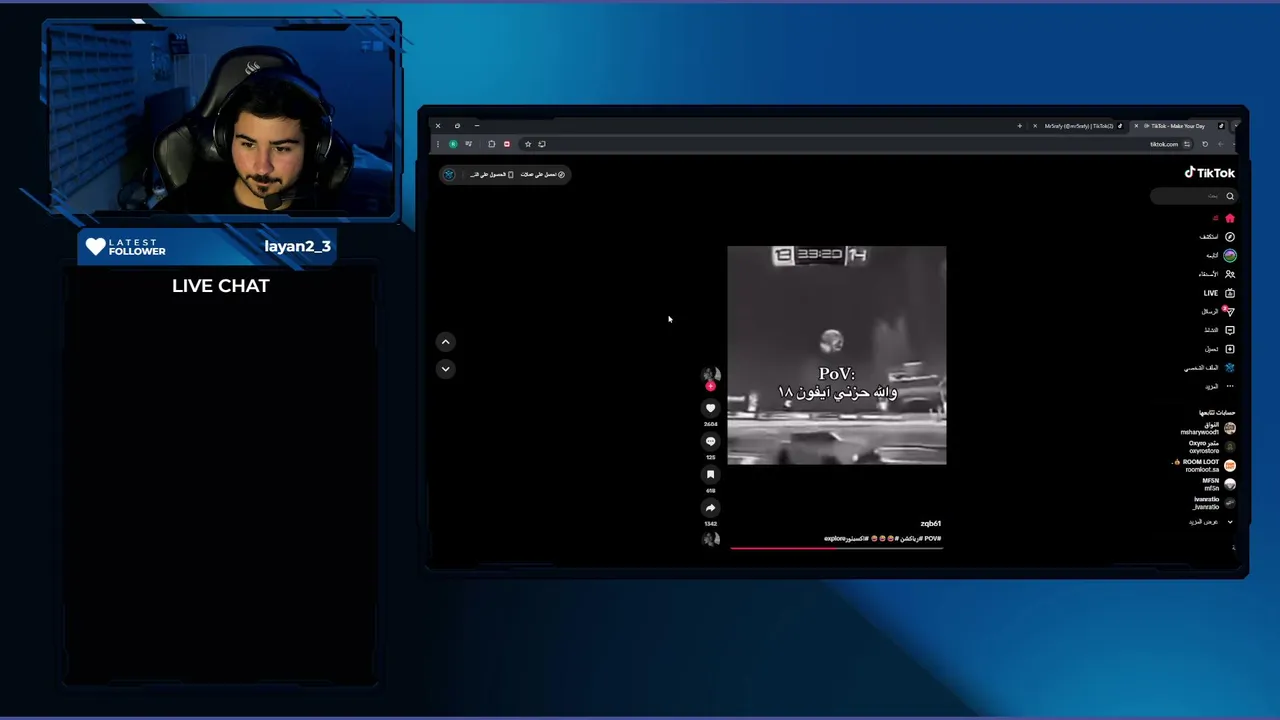Screen dimensions: 1280x720
Task: Click the latest follower name layan2_3
Action: 297,246
